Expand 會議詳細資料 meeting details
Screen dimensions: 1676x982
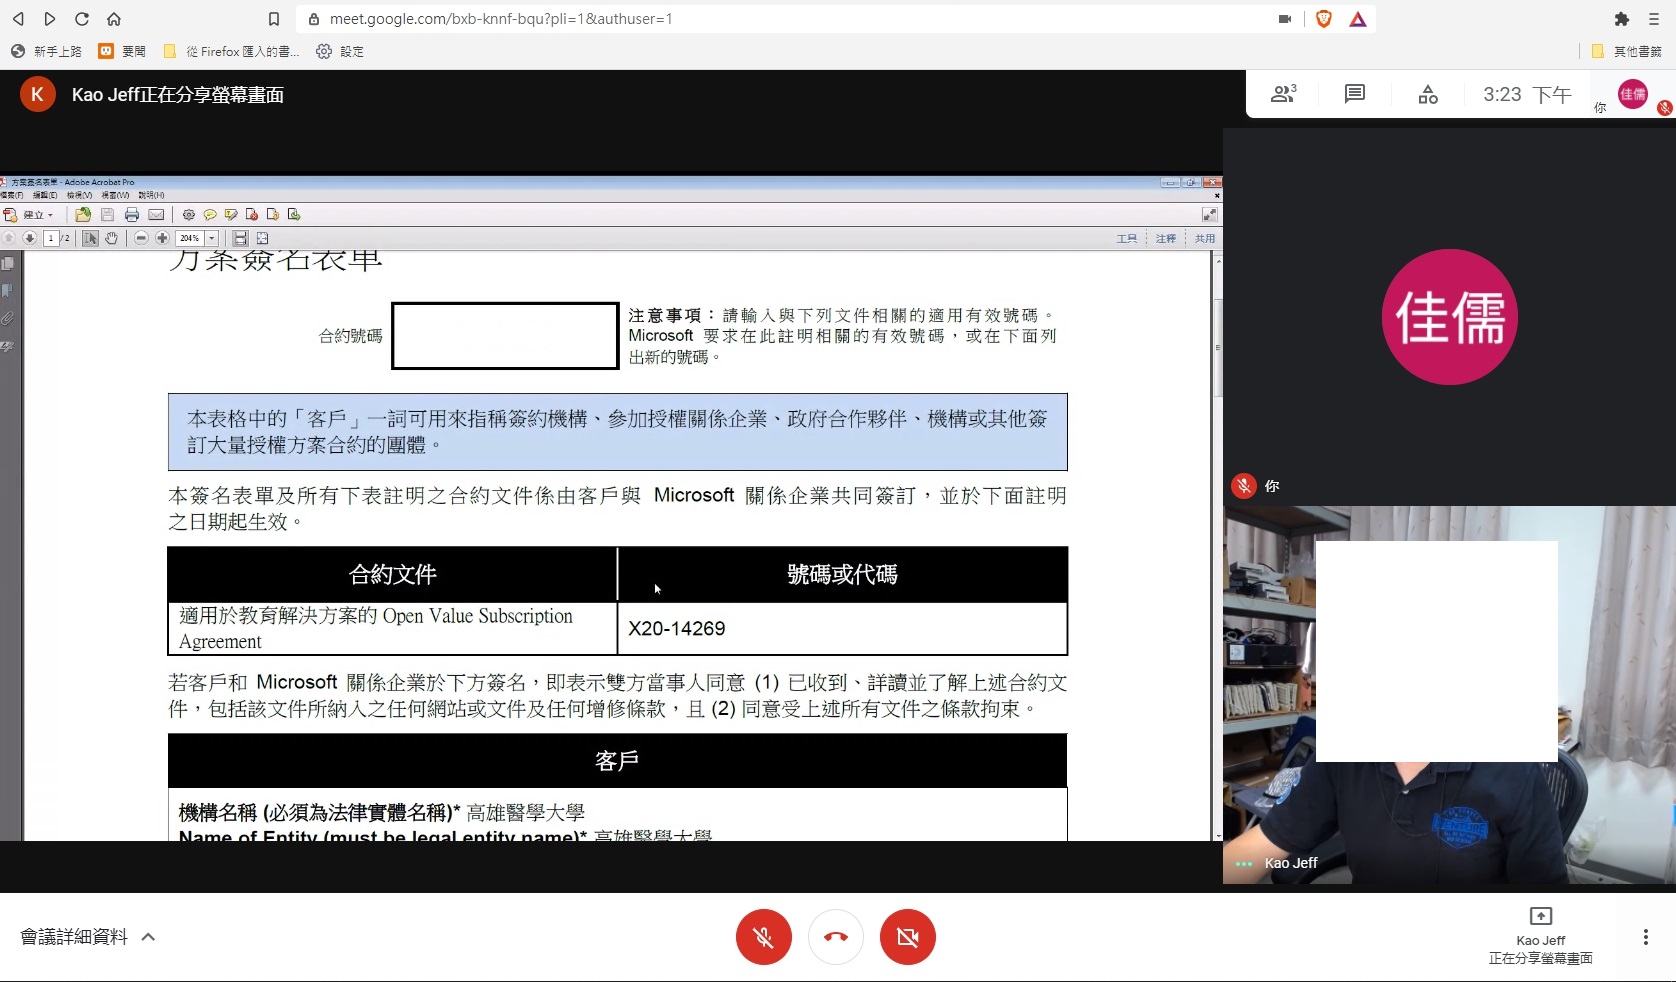88,937
